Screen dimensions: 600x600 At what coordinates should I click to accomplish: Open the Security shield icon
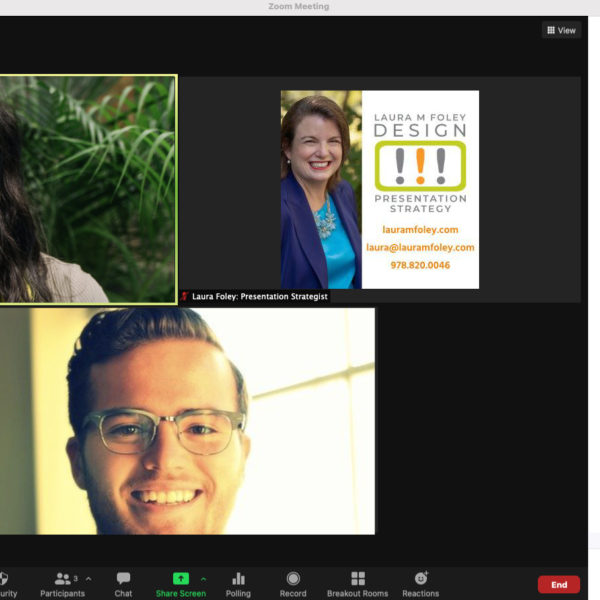(x=5, y=578)
